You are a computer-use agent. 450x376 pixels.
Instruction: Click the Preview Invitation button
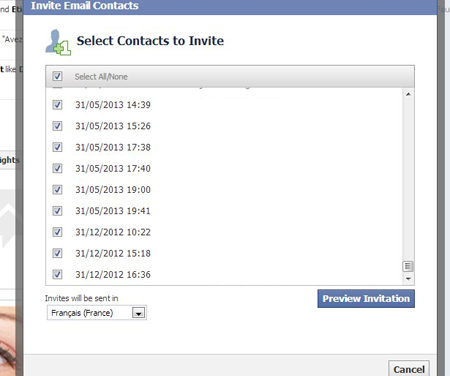point(366,299)
